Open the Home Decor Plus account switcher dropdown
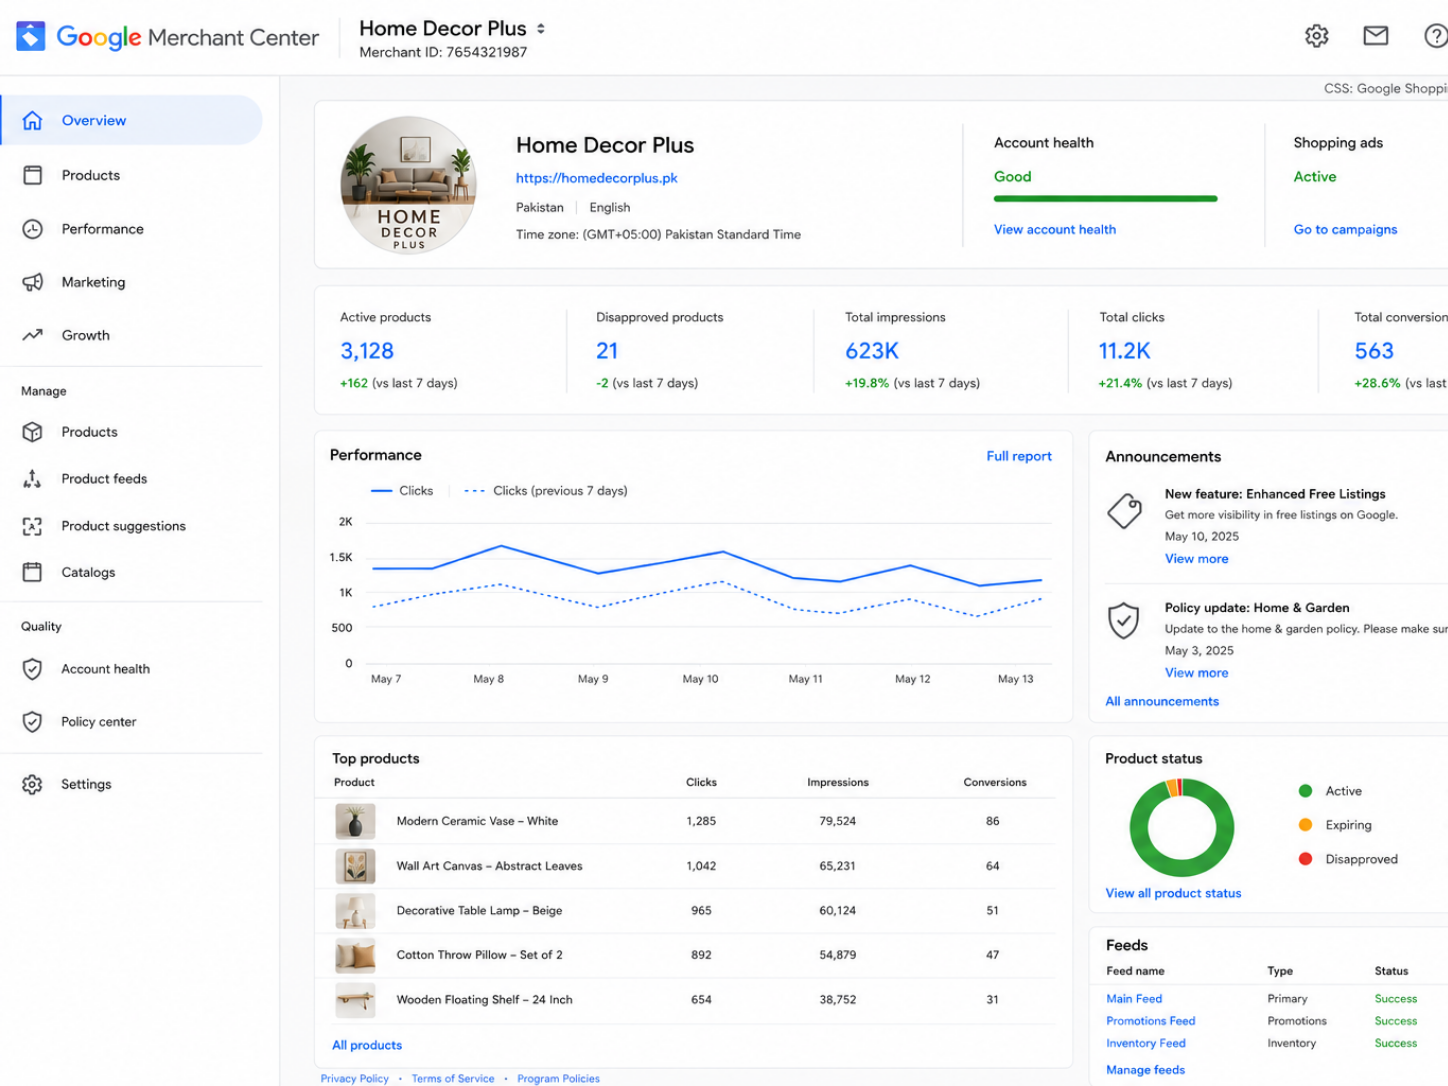Image resolution: width=1448 pixels, height=1086 pixels. pyautogui.click(x=541, y=29)
